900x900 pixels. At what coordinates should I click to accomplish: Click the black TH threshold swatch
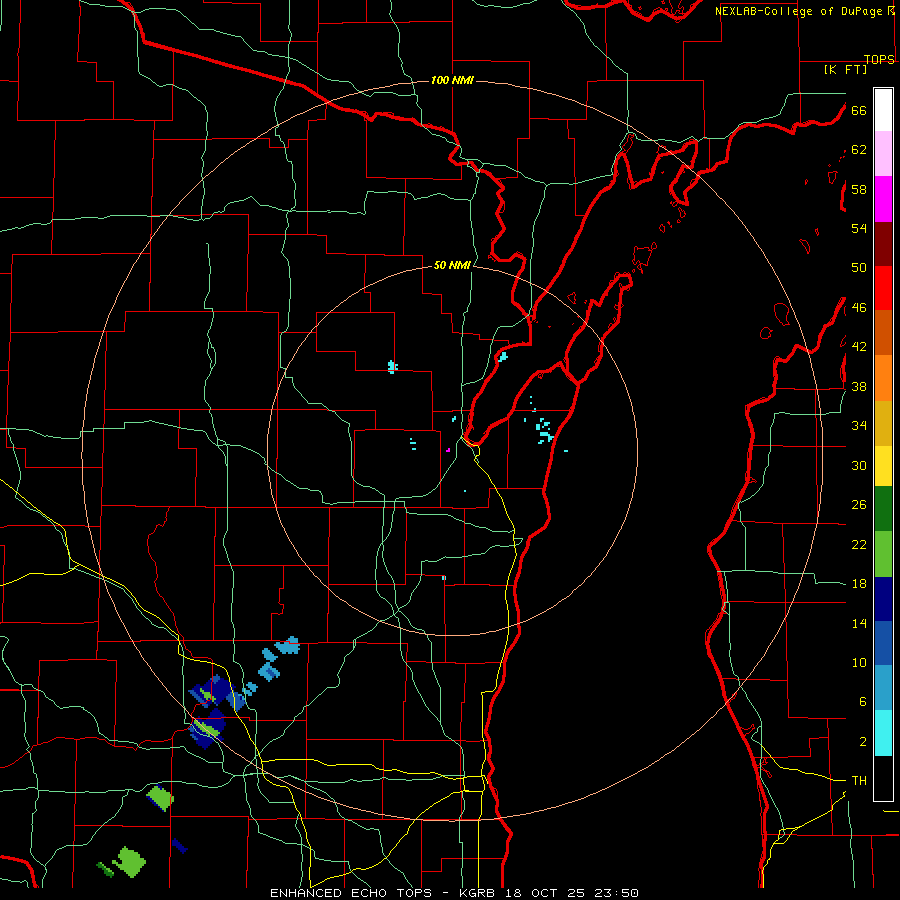coord(883,778)
